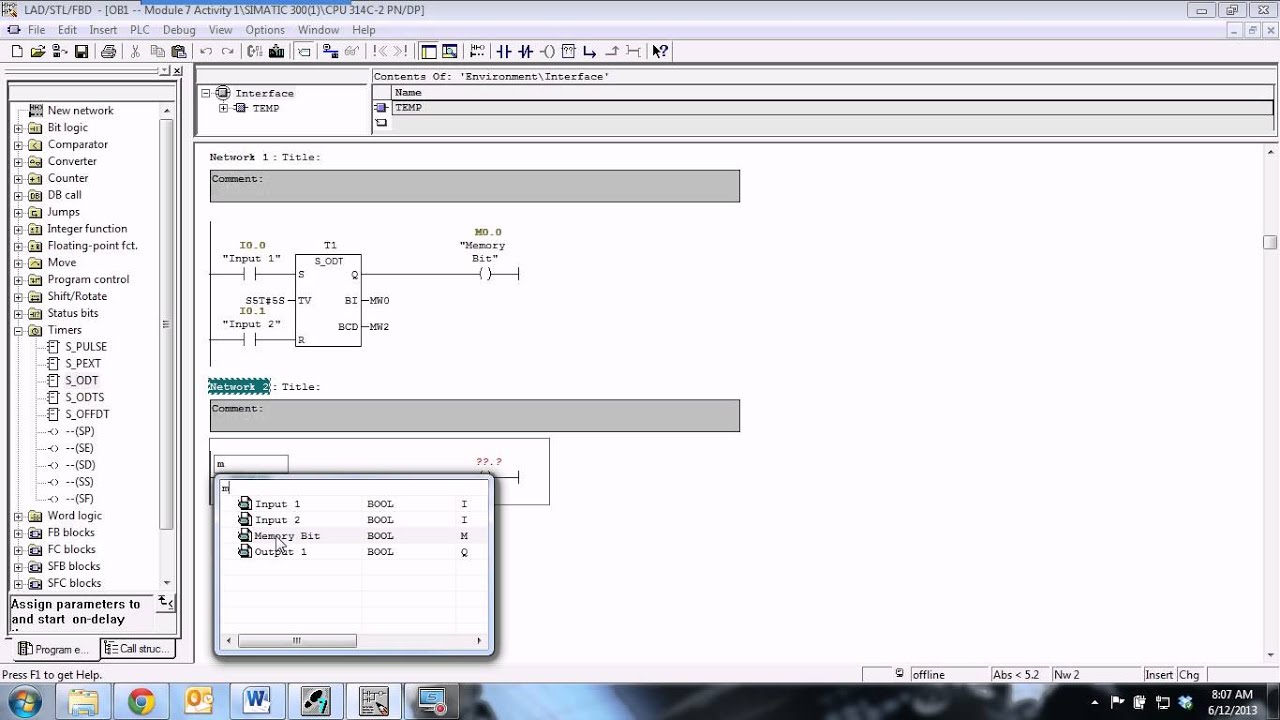Open Microsoft Word from taskbar
This screenshot has width=1280, height=720.
click(257, 701)
